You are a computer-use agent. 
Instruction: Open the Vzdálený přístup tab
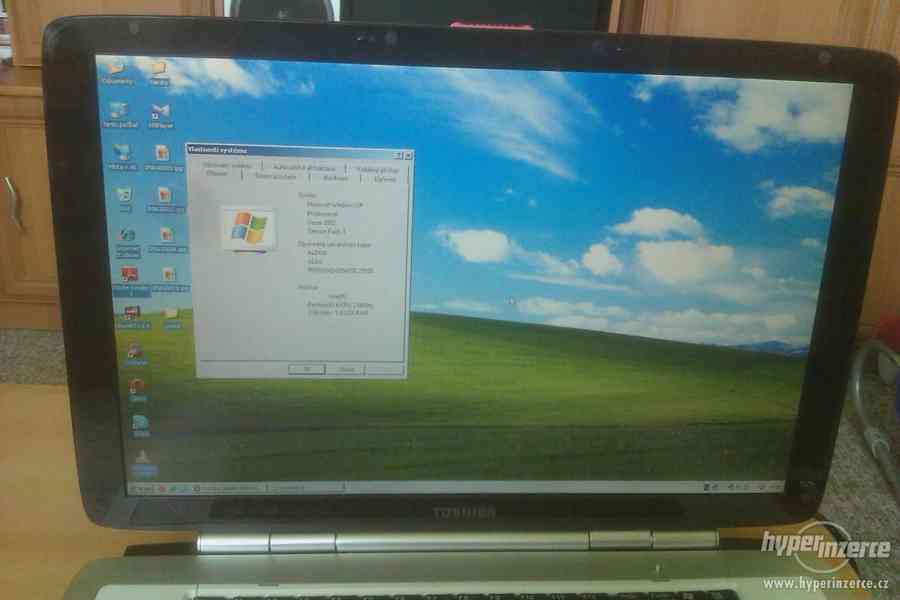tap(377, 170)
